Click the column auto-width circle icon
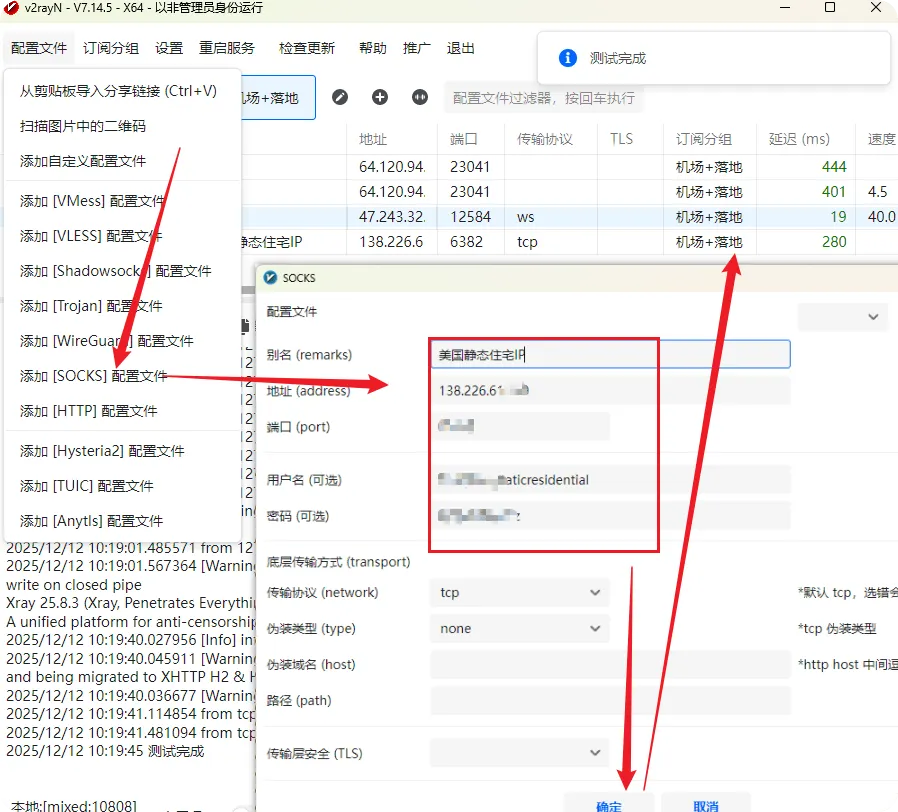898x812 pixels. pyautogui.click(x=420, y=97)
